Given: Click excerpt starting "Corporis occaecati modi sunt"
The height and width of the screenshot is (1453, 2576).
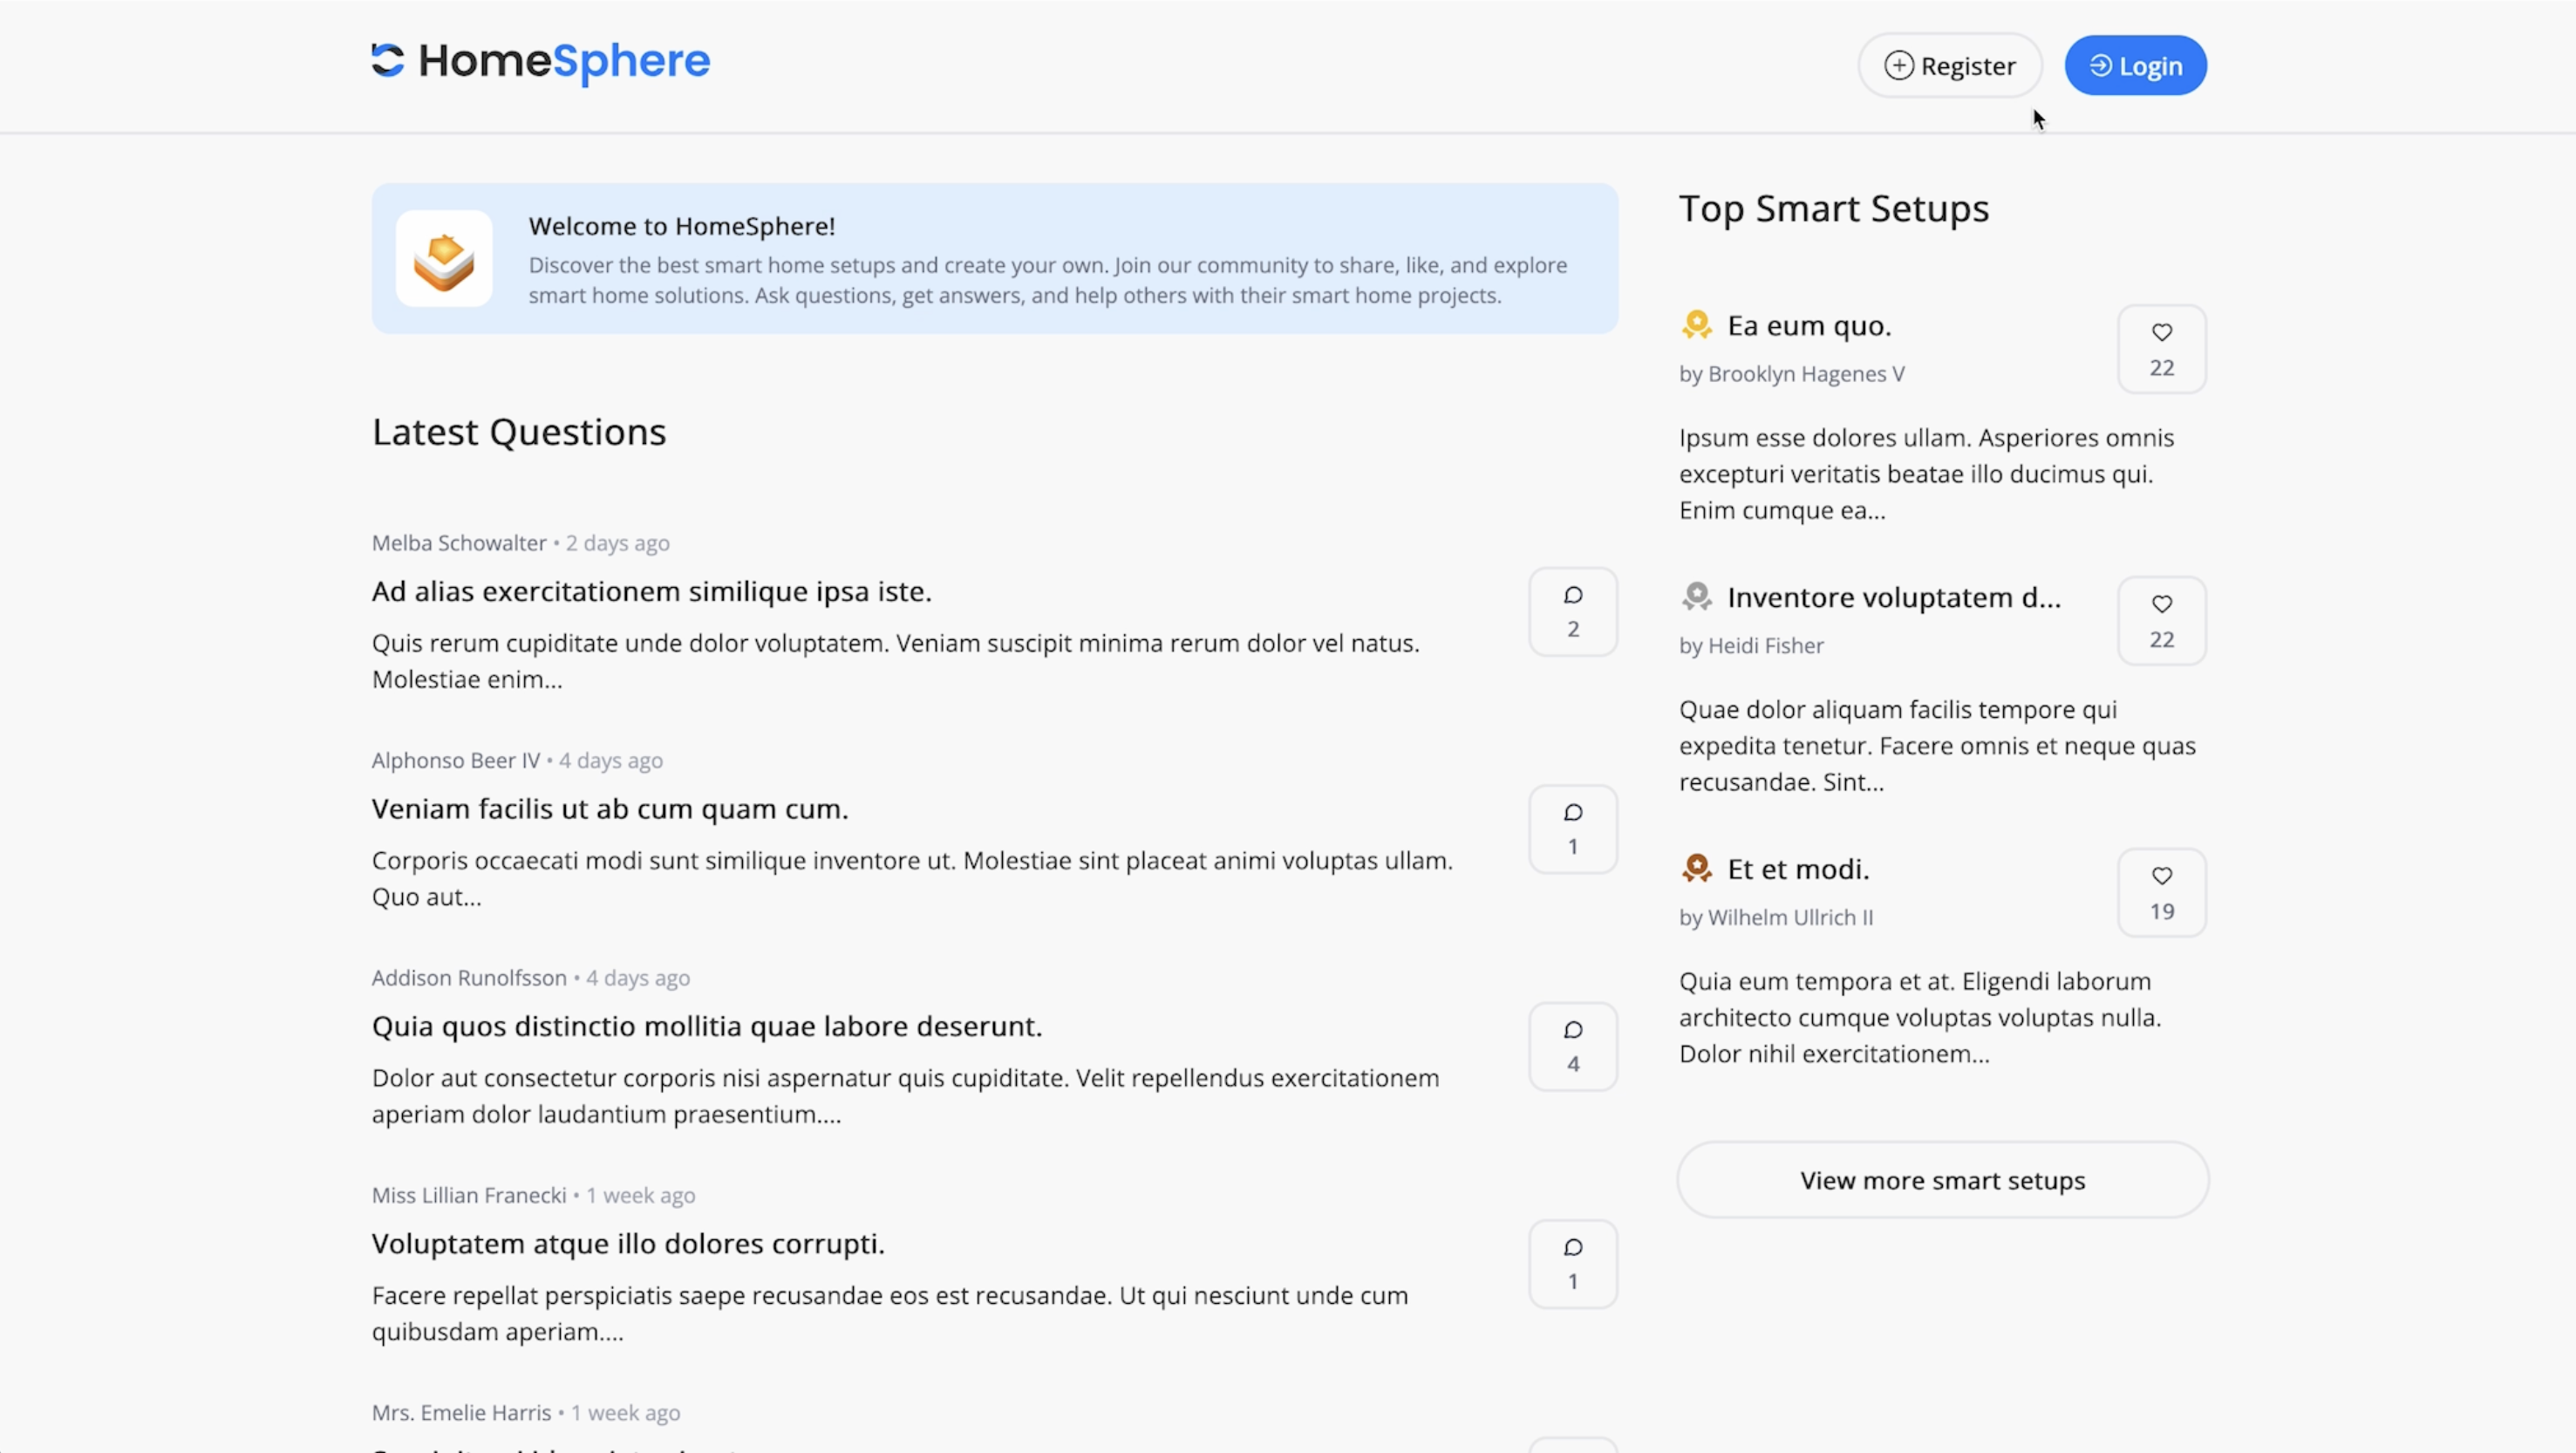Looking at the screenshot, I should (x=912, y=879).
